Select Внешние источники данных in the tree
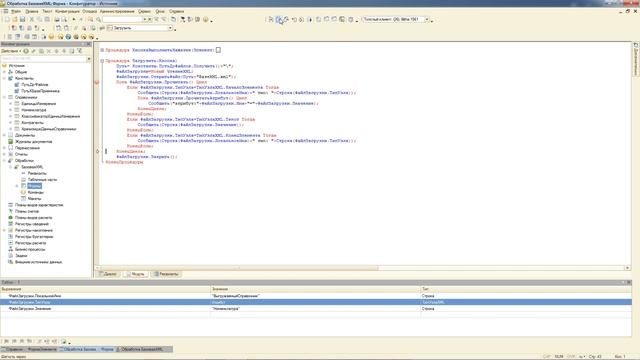The height and width of the screenshot is (360, 640). pyautogui.click(x=38, y=262)
